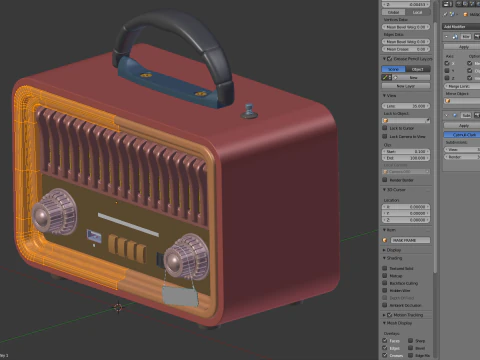Click the modifier context icon beside pin
This screenshot has height=360, width=480.
coord(452,14)
